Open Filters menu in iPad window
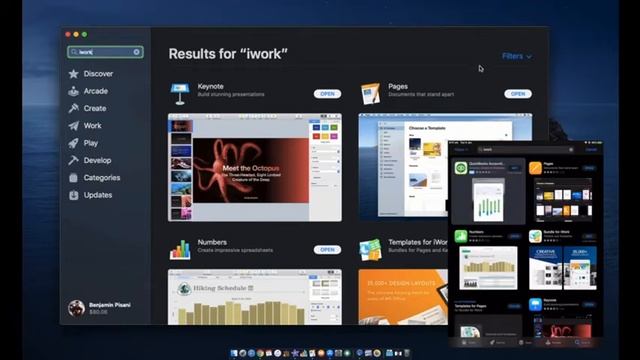640x360 pixels. [461, 150]
